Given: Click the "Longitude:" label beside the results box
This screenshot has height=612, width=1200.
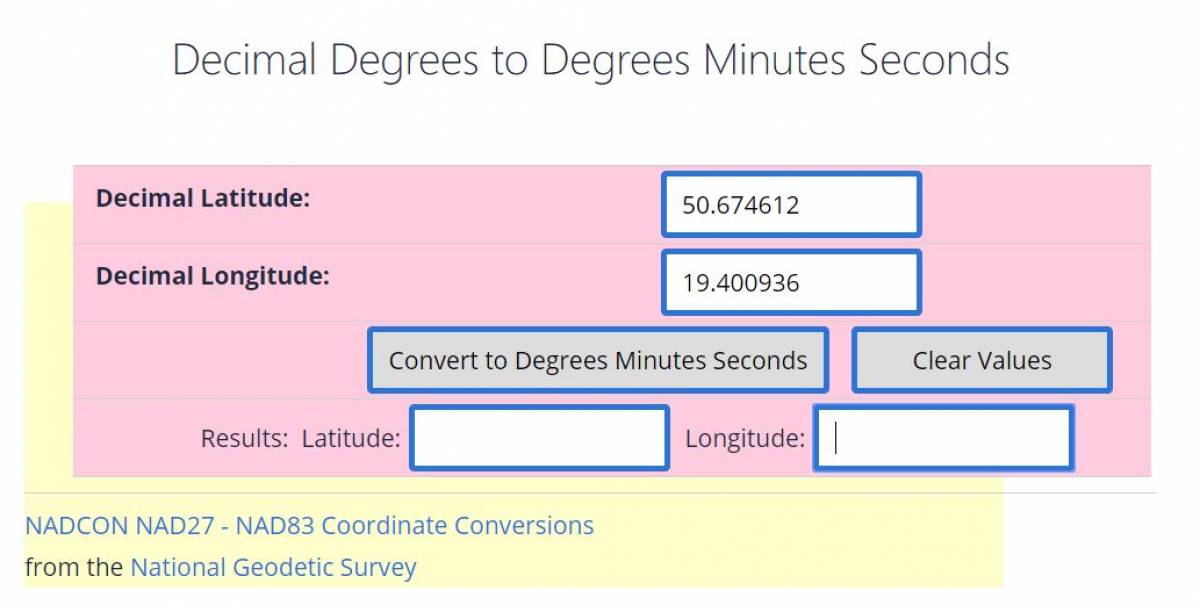Looking at the screenshot, I should coord(744,438).
